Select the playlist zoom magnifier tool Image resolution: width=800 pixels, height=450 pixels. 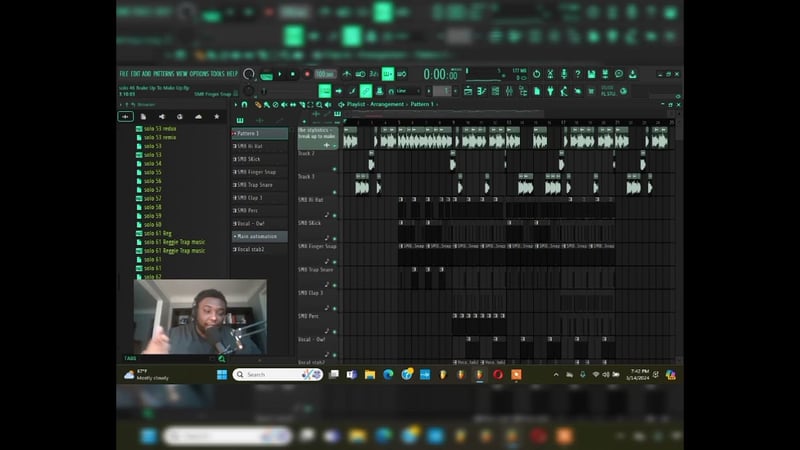coord(319,105)
